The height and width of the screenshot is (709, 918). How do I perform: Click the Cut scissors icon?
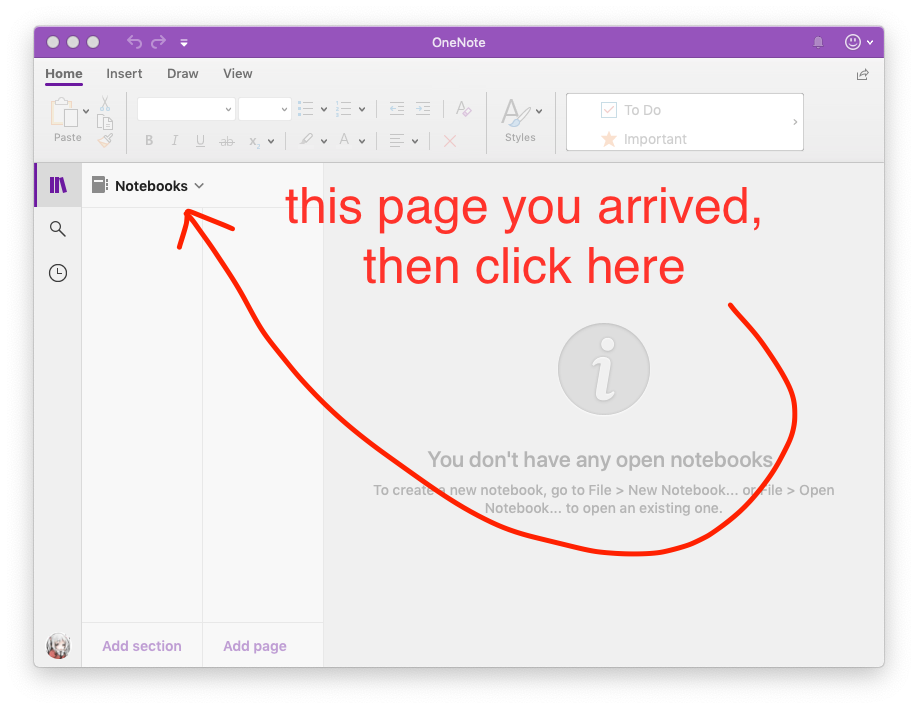(105, 104)
